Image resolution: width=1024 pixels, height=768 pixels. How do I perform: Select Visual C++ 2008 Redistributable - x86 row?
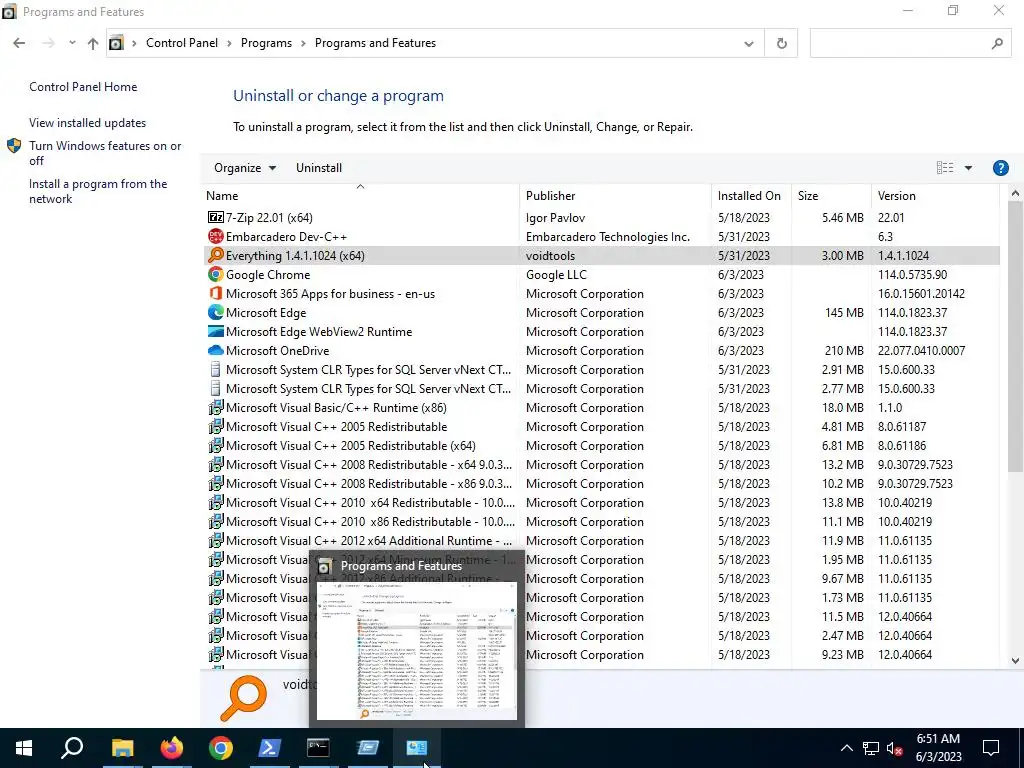[601, 483]
